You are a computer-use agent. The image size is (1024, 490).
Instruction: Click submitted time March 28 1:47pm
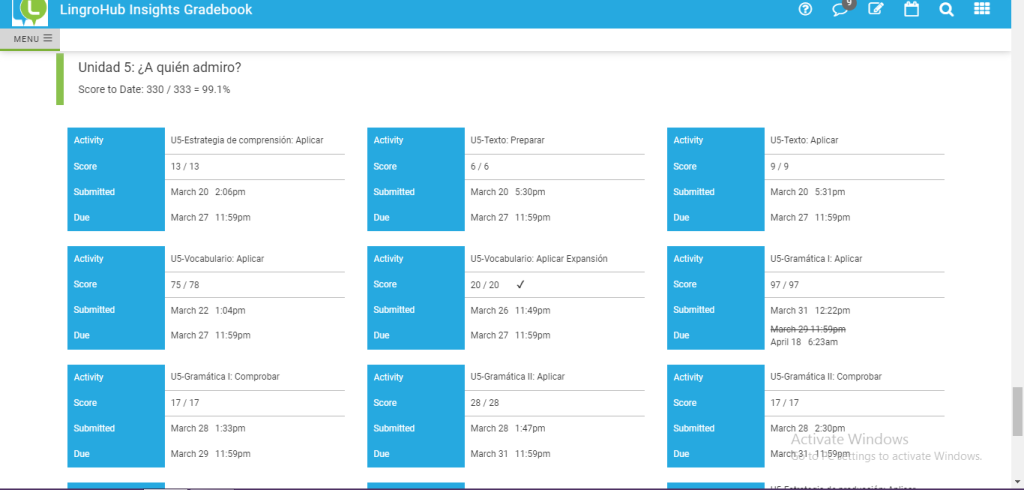[x=507, y=429]
